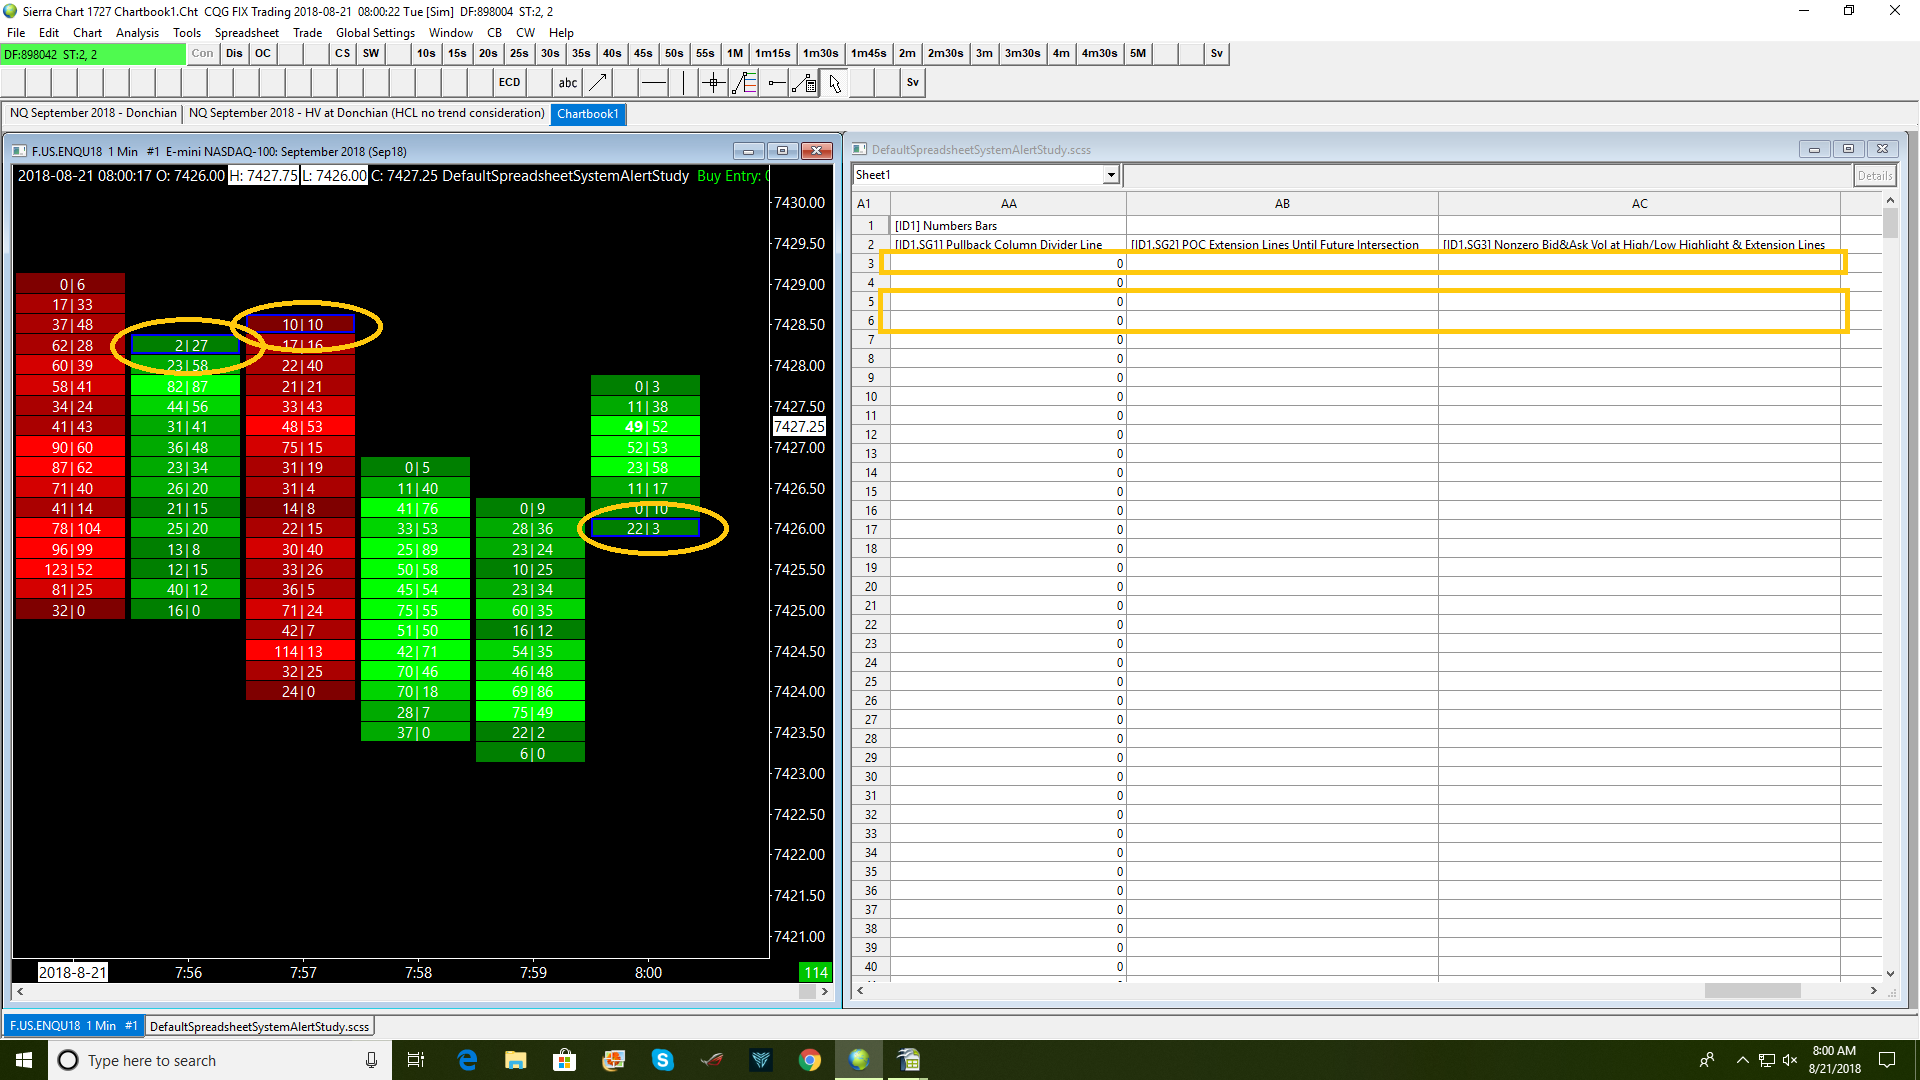Select the crosshair chart values tool
Image resolution: width=1920 pixels, height=1080 pixels.
pyautogui.click(x=713, y=83)
